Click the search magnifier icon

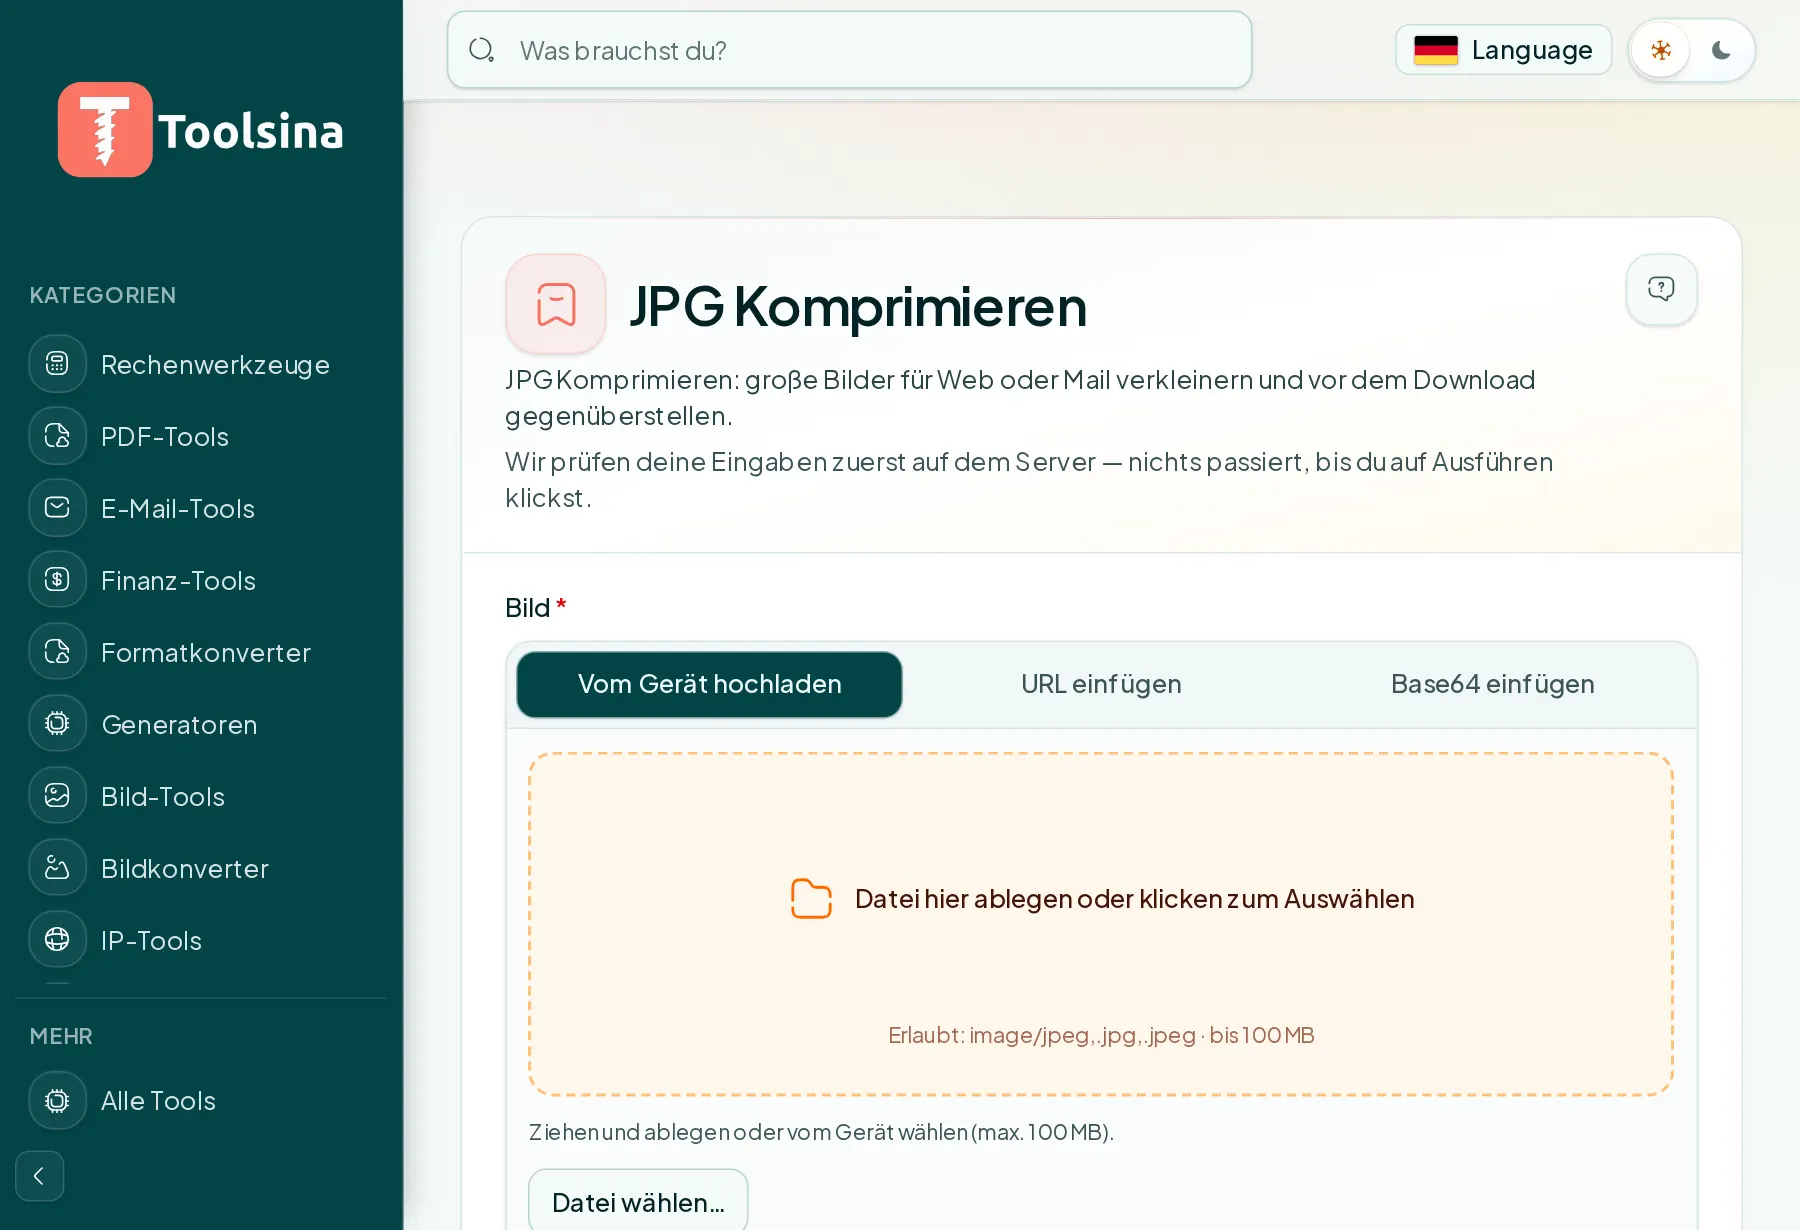click(x=482, y=50)
